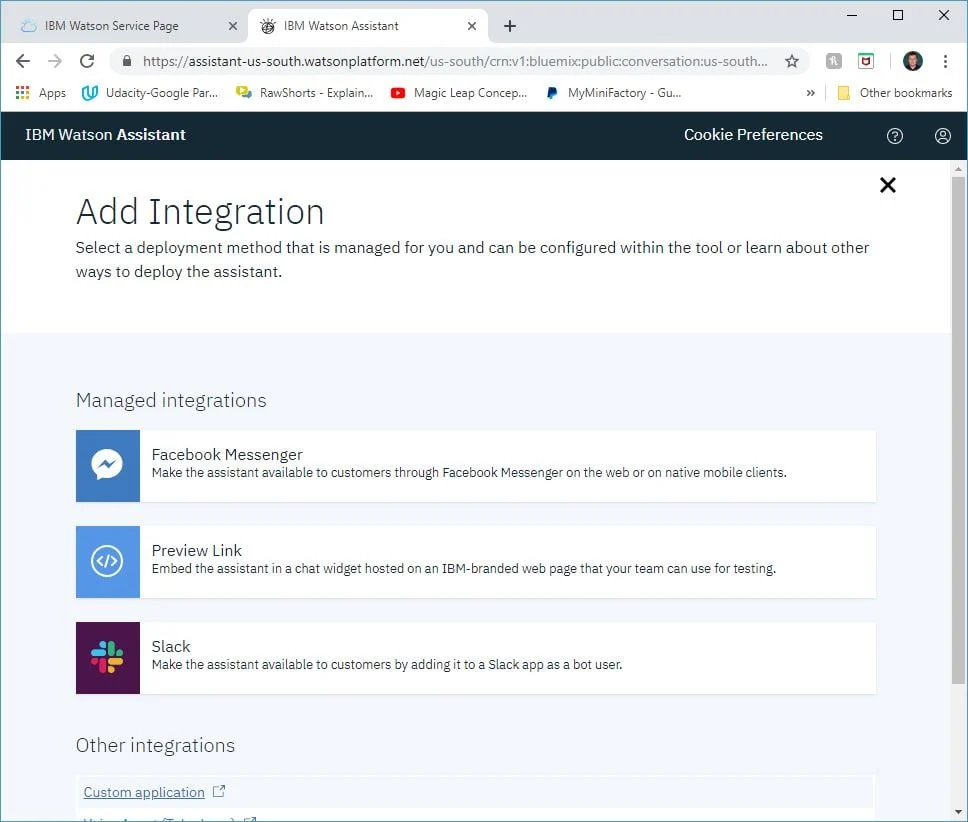The image size is (968, 822).
Task: Open Magic Leap Concept YouTube bookmark
Action: pos(459,93)
